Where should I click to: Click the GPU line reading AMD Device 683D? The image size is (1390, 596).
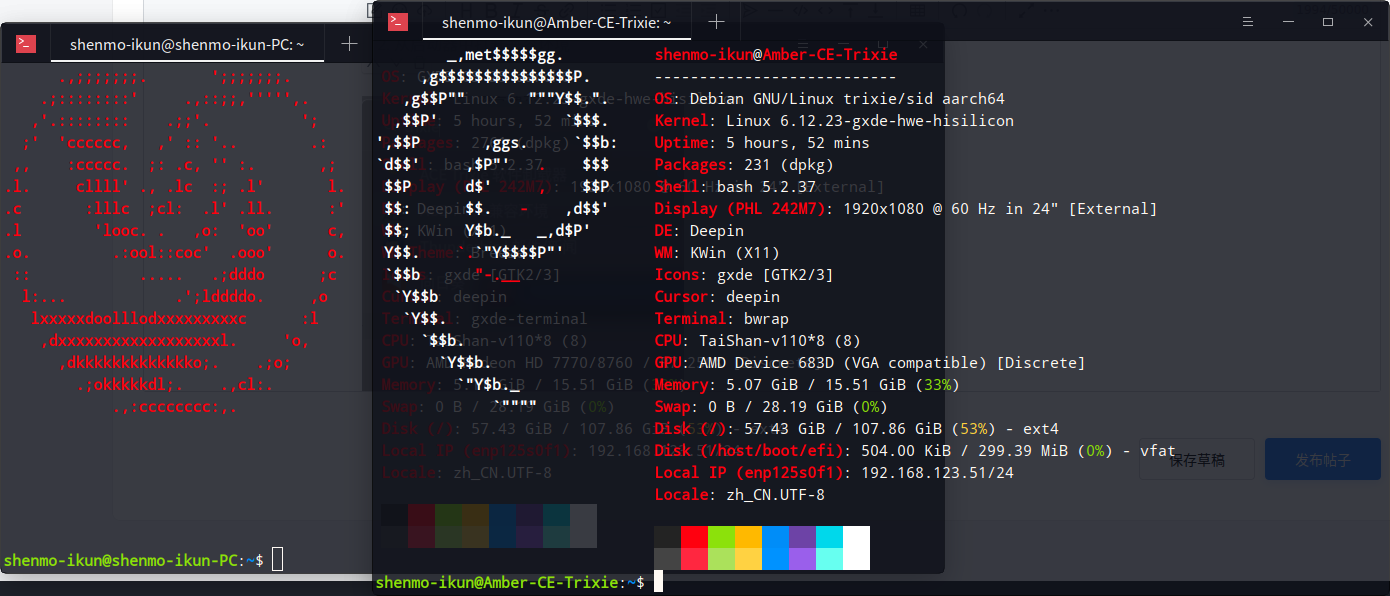coord(870,363)
